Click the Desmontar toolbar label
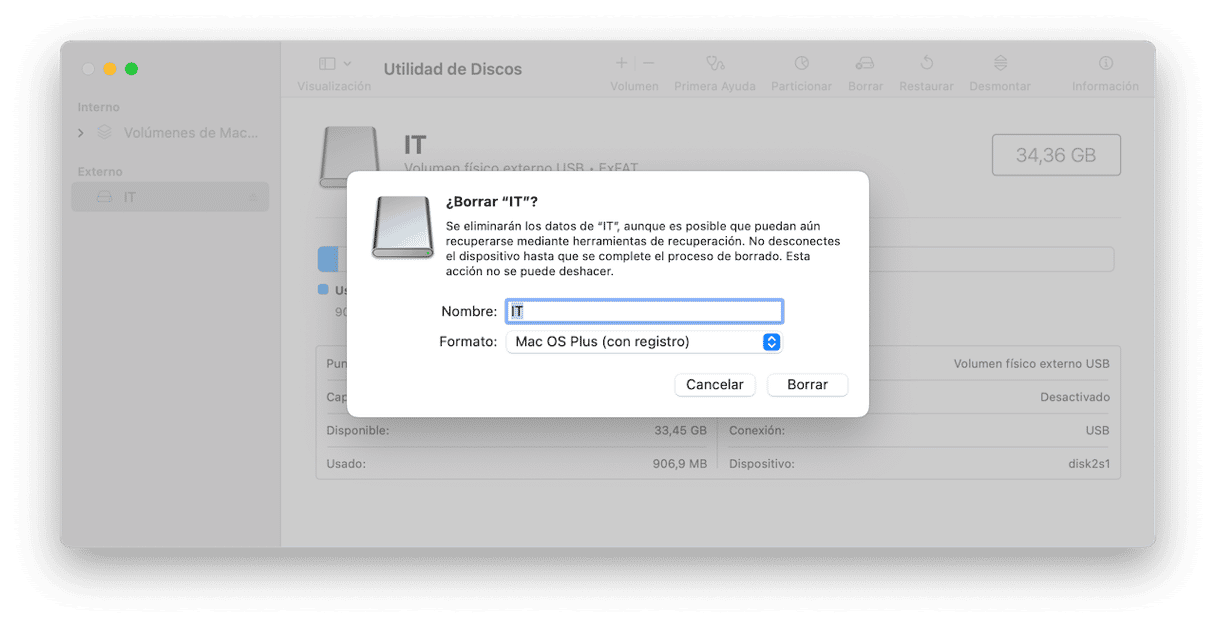This screenshot has width=1216, height=627. pos(1000,87)
